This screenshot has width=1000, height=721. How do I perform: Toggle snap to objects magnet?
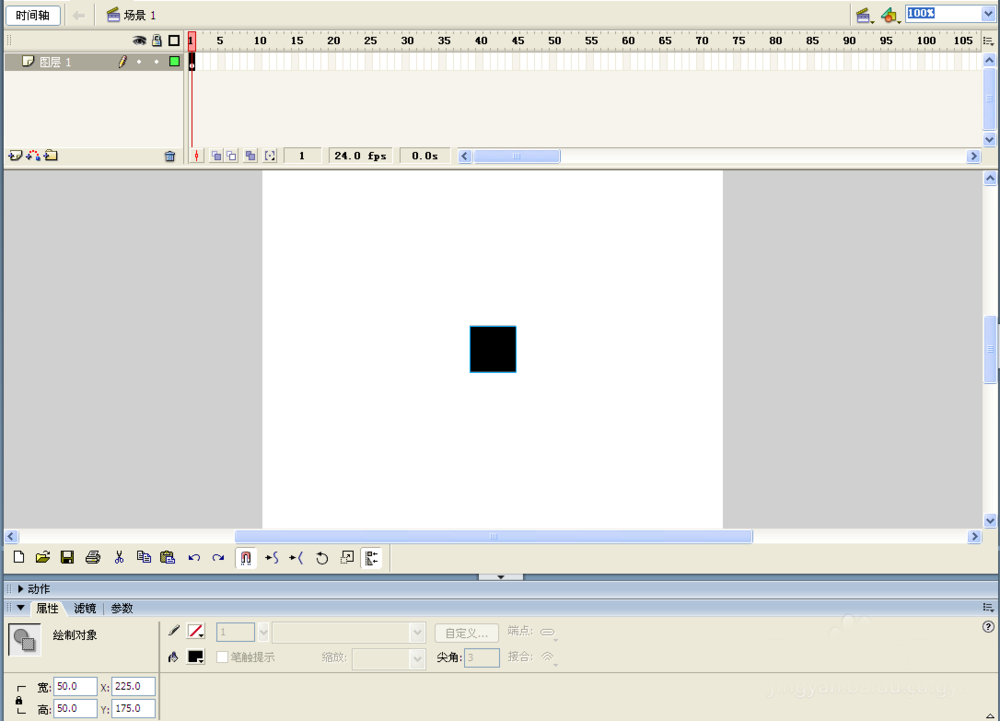point(246,558)
